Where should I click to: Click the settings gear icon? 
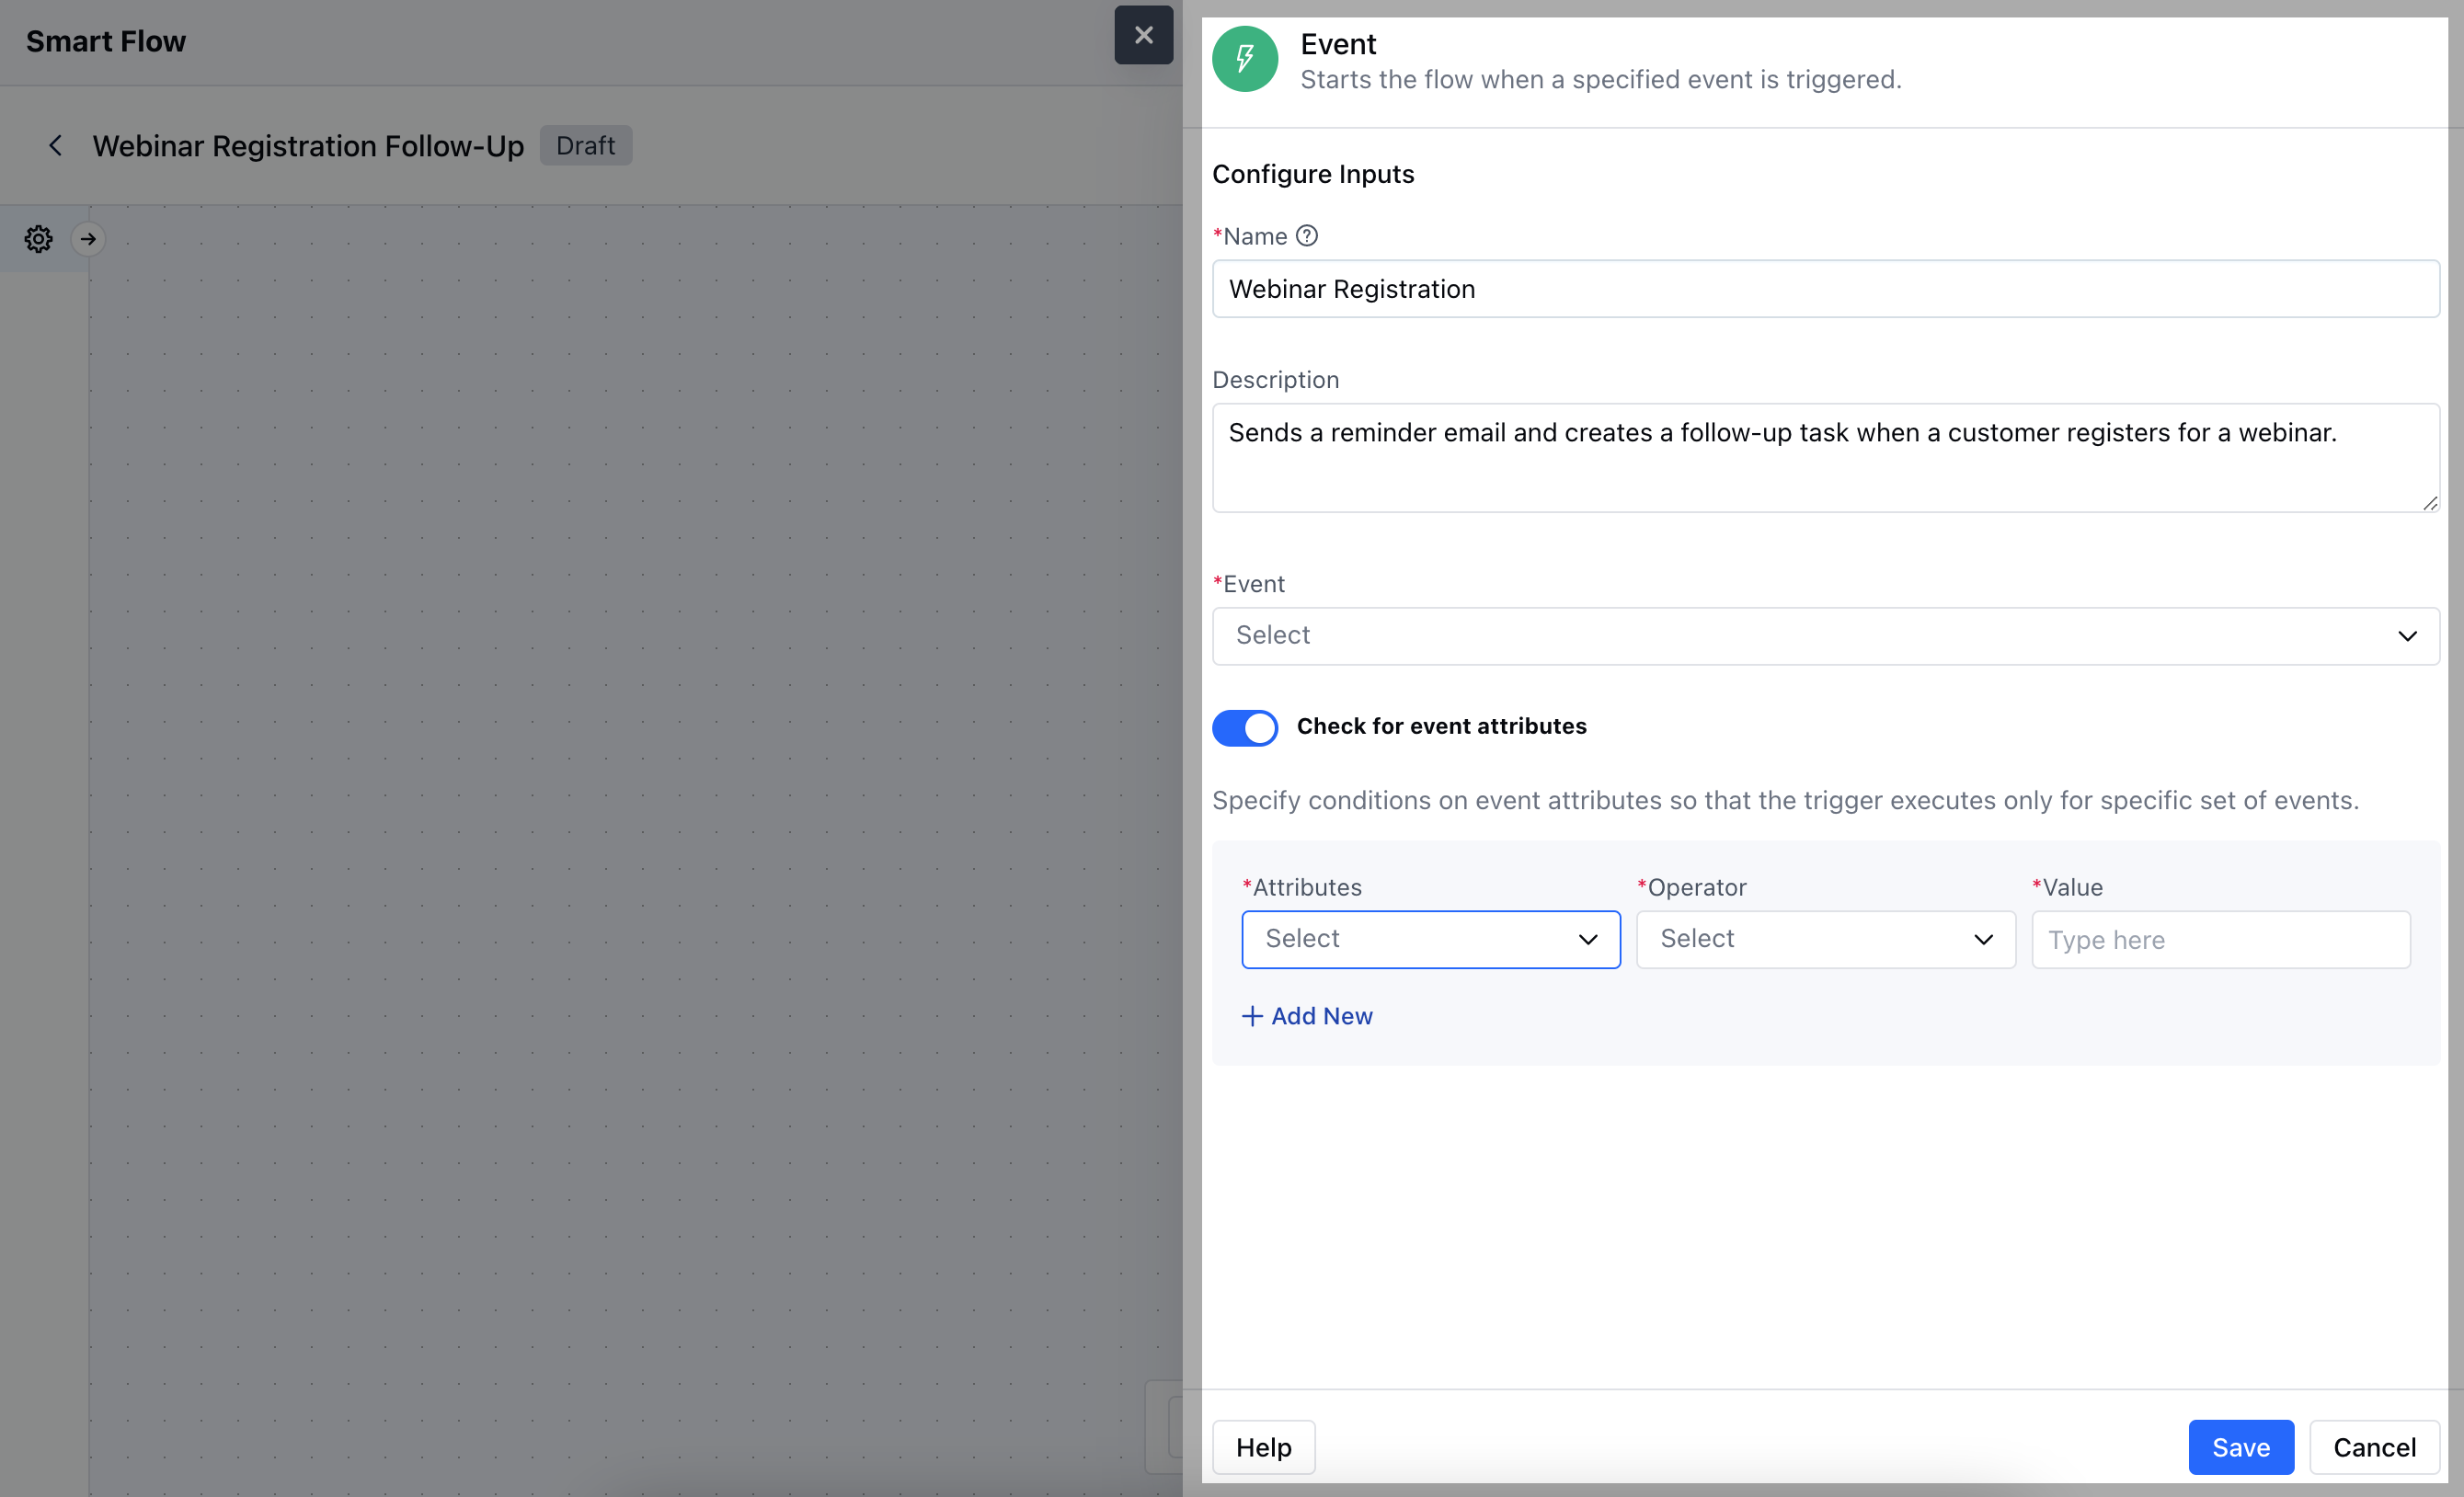pos(38,239)
